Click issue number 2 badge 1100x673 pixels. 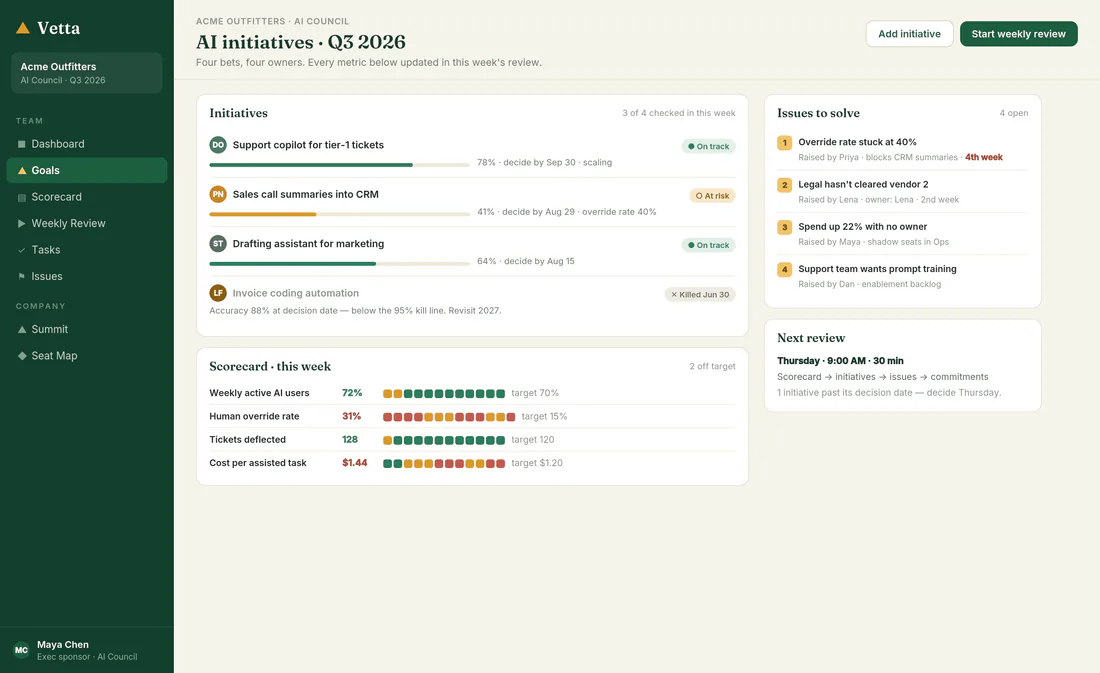coord(785,185)
